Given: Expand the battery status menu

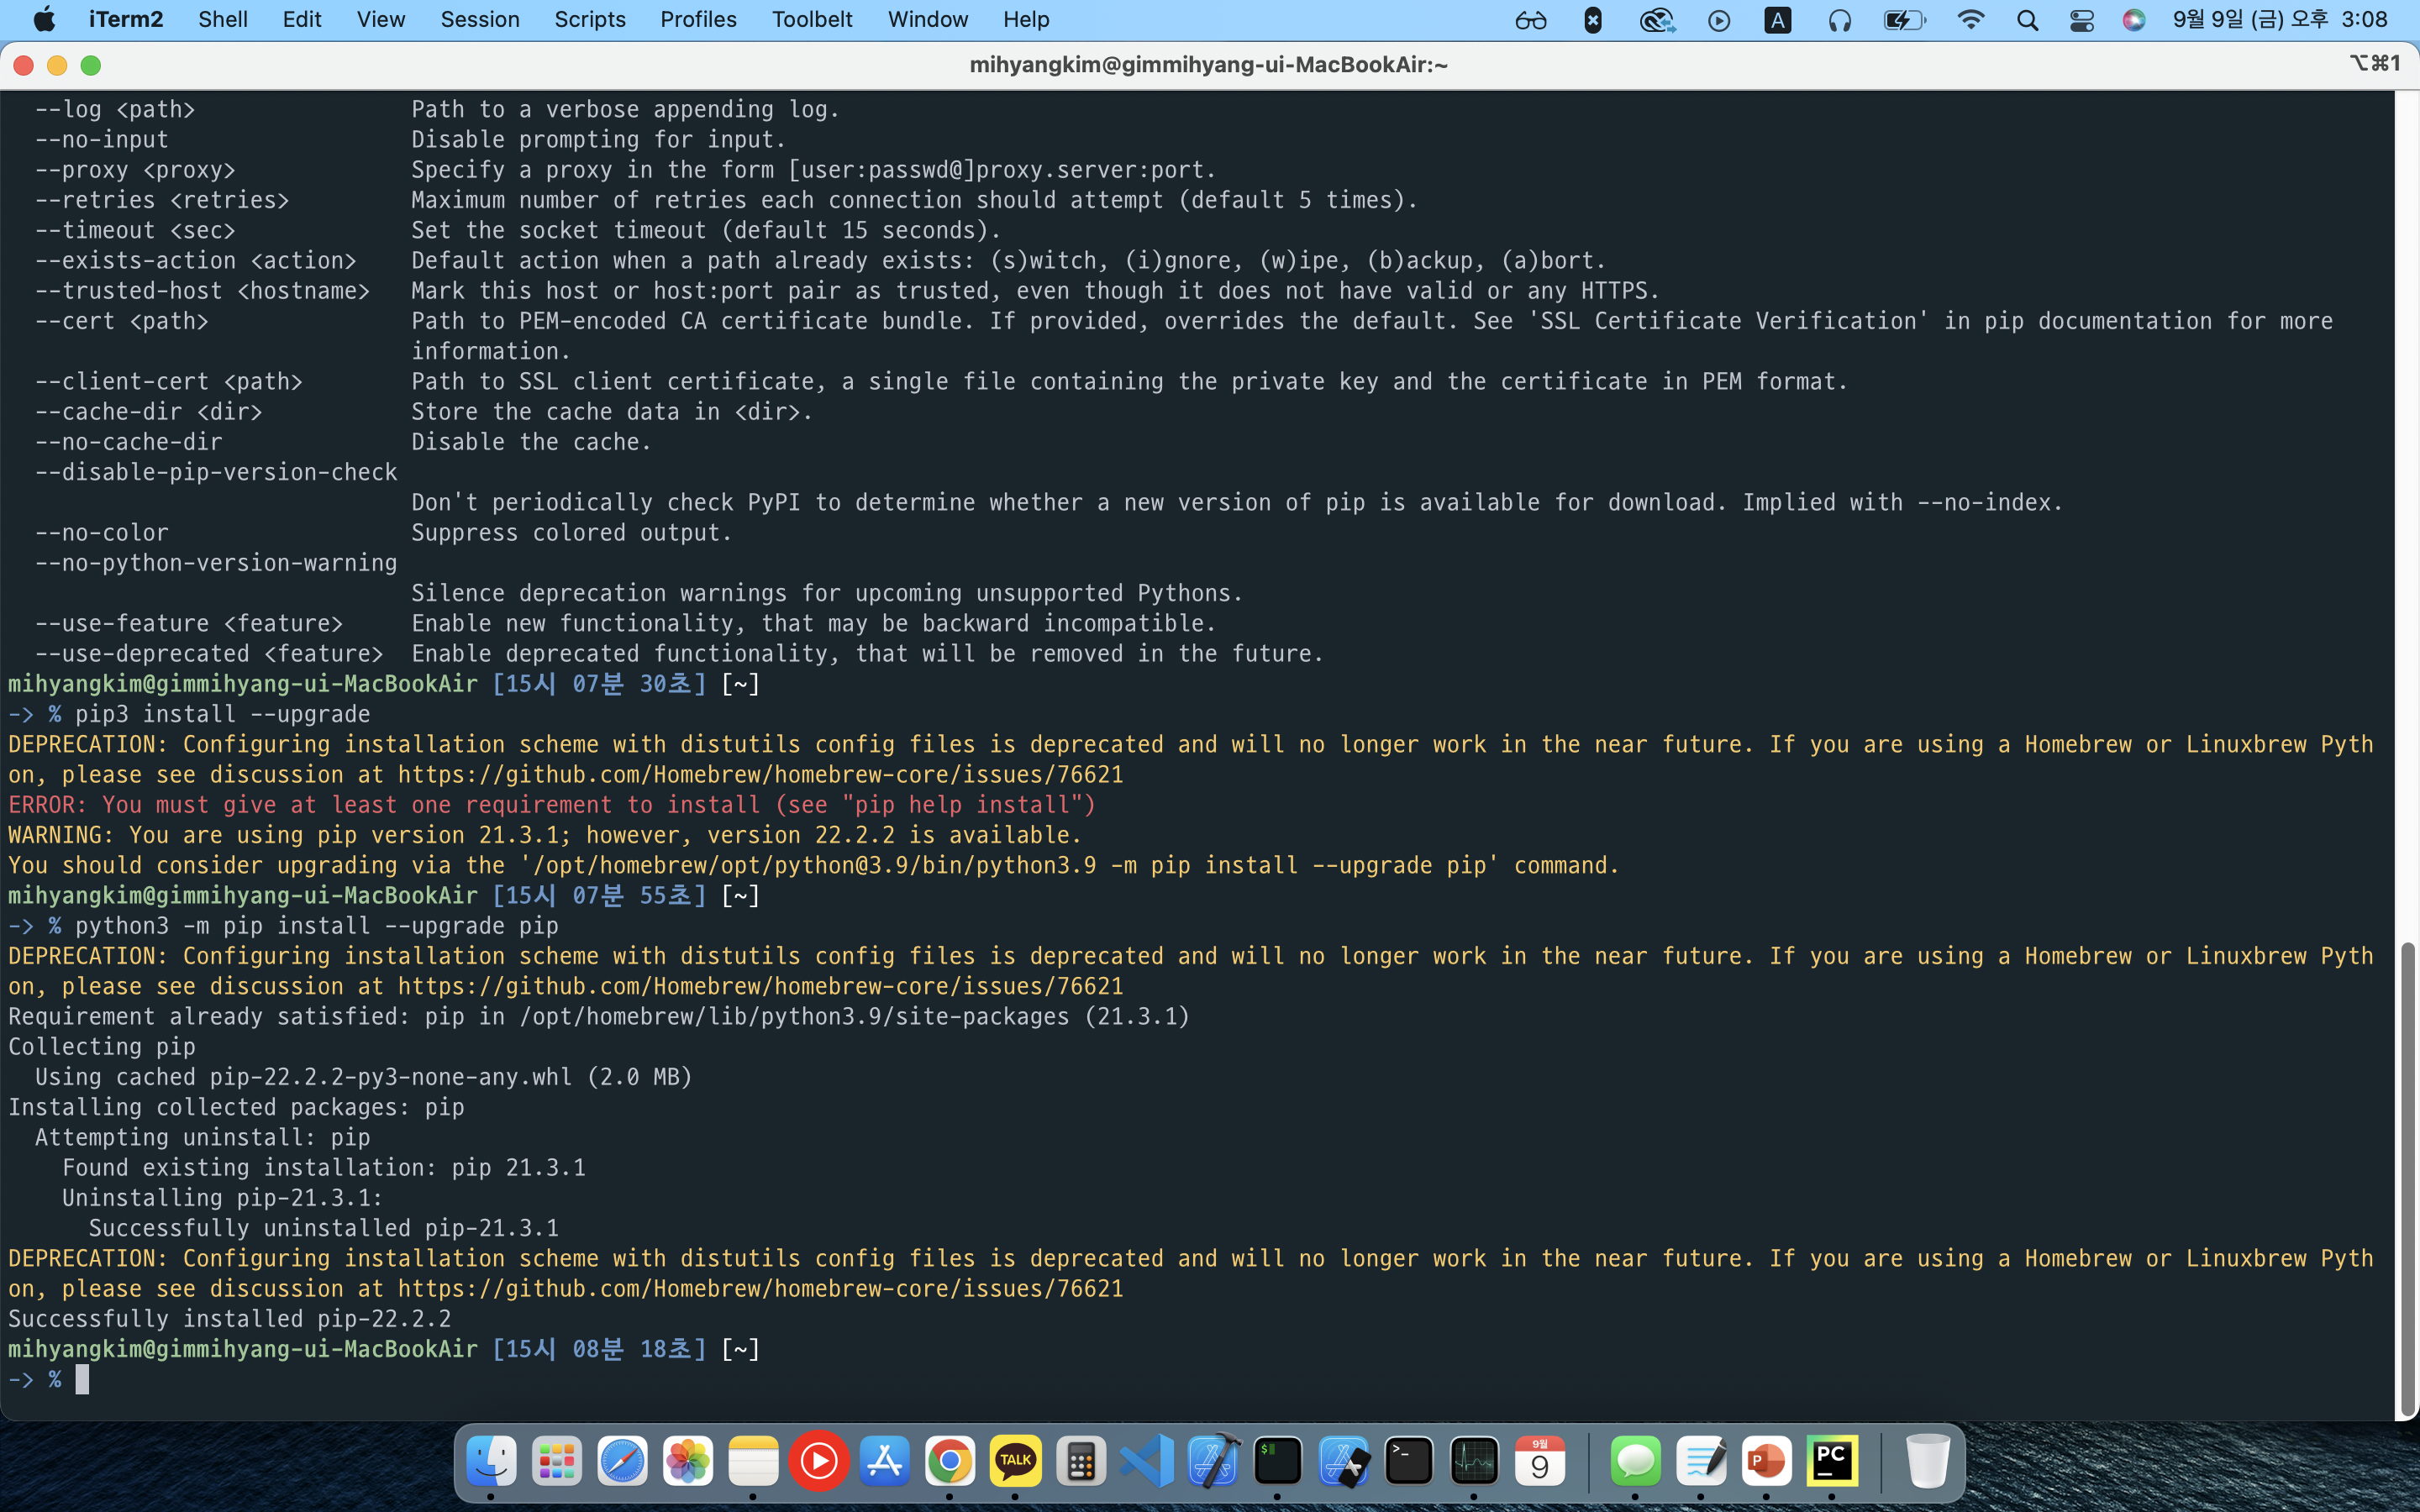Looking at the screenshot, I should click(1903, 20).
